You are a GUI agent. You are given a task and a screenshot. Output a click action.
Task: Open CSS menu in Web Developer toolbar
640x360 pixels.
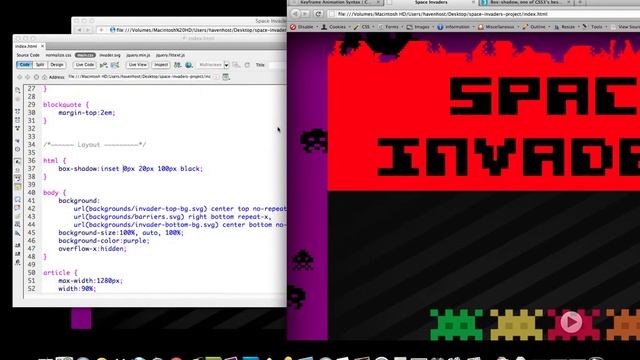(365, 27)
